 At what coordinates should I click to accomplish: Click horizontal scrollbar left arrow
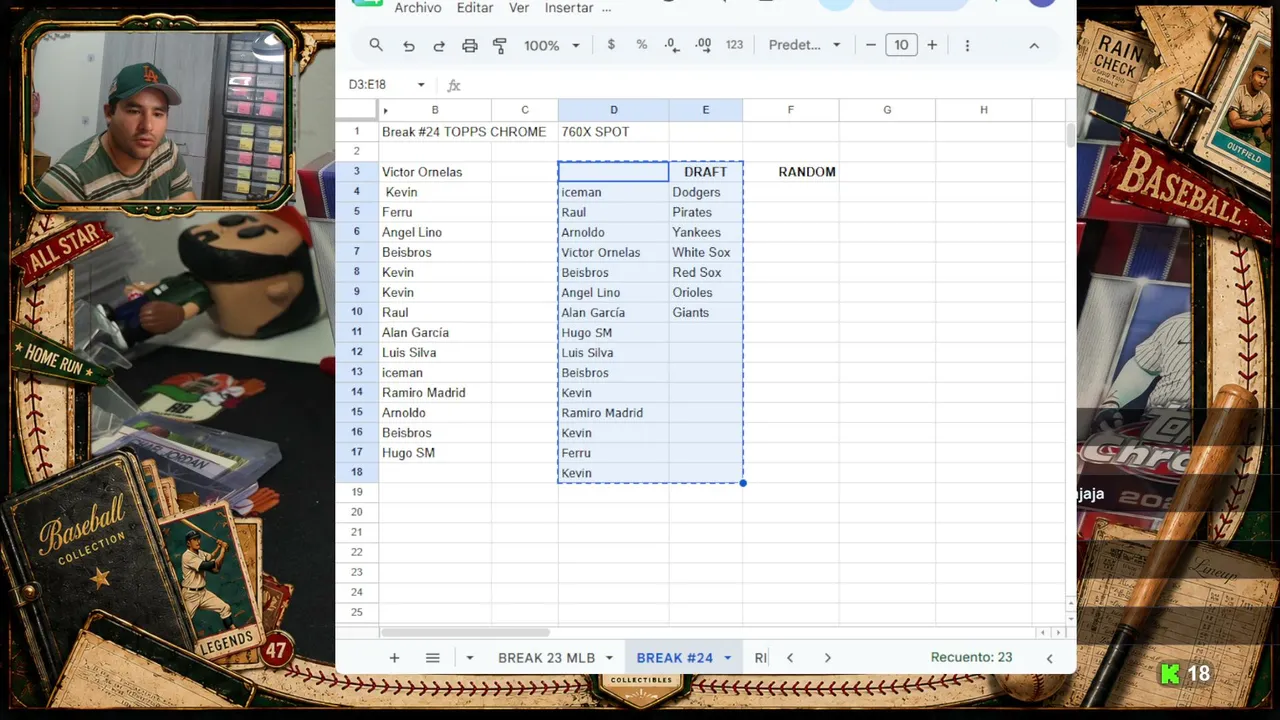tap(1043, 632)
